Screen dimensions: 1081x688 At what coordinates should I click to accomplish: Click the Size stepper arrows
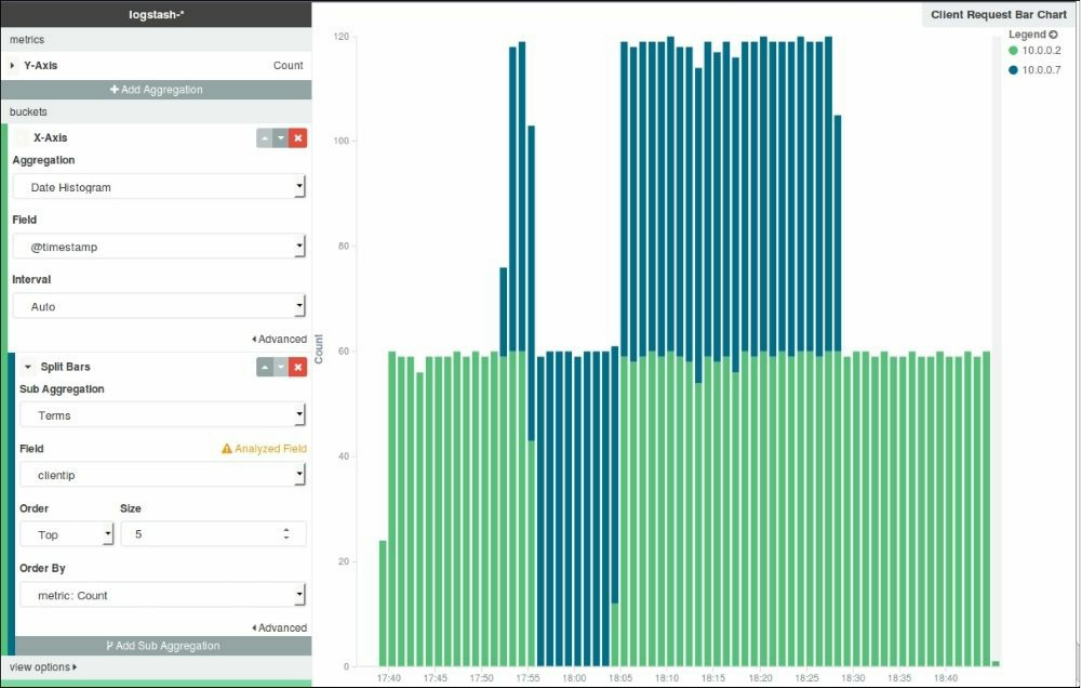tap(286, 534)
